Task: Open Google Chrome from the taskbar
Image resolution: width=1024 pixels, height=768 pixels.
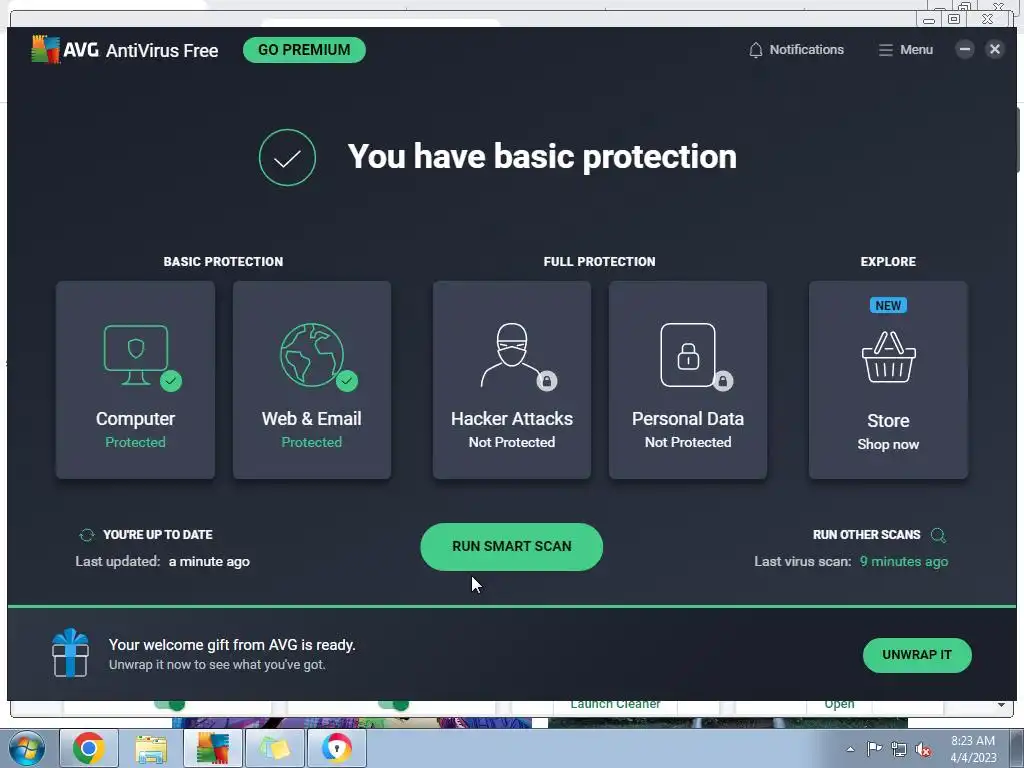Action: (89, 748)
